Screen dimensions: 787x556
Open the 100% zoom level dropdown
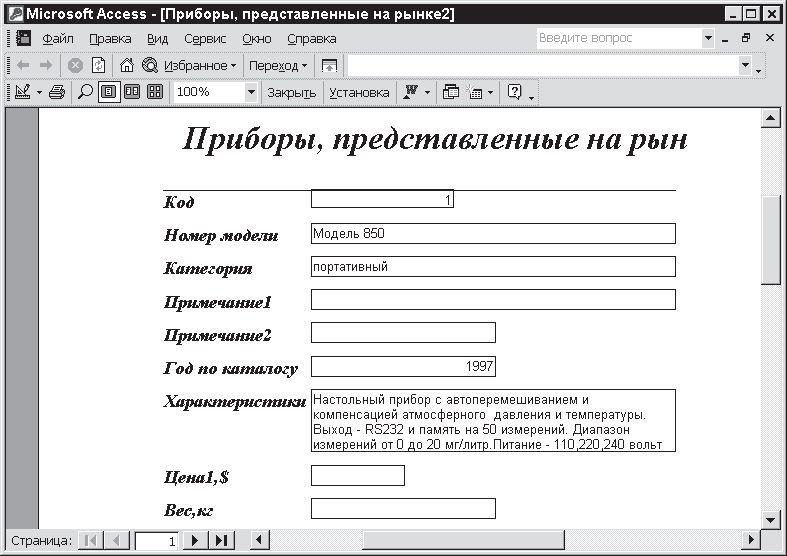coord(250,92)
